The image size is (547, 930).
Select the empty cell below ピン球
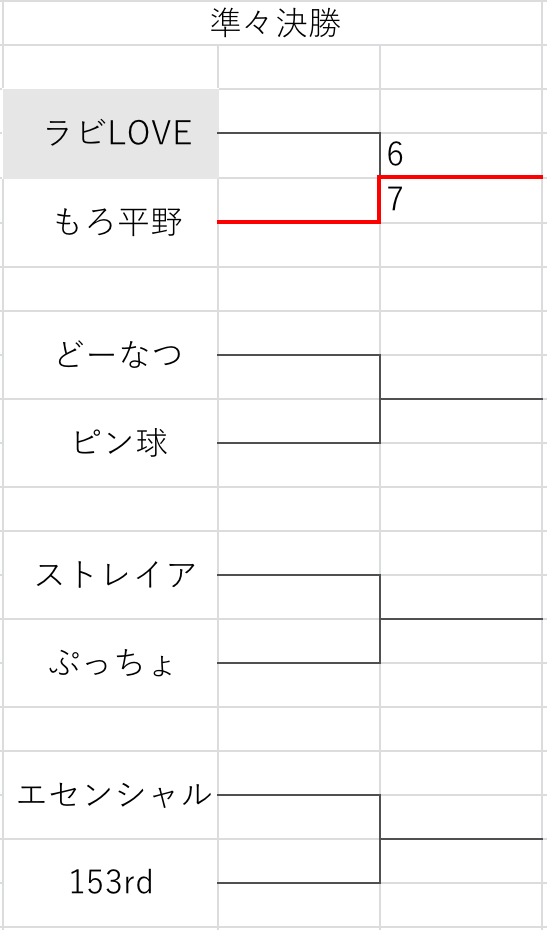[x=111, y=509]
